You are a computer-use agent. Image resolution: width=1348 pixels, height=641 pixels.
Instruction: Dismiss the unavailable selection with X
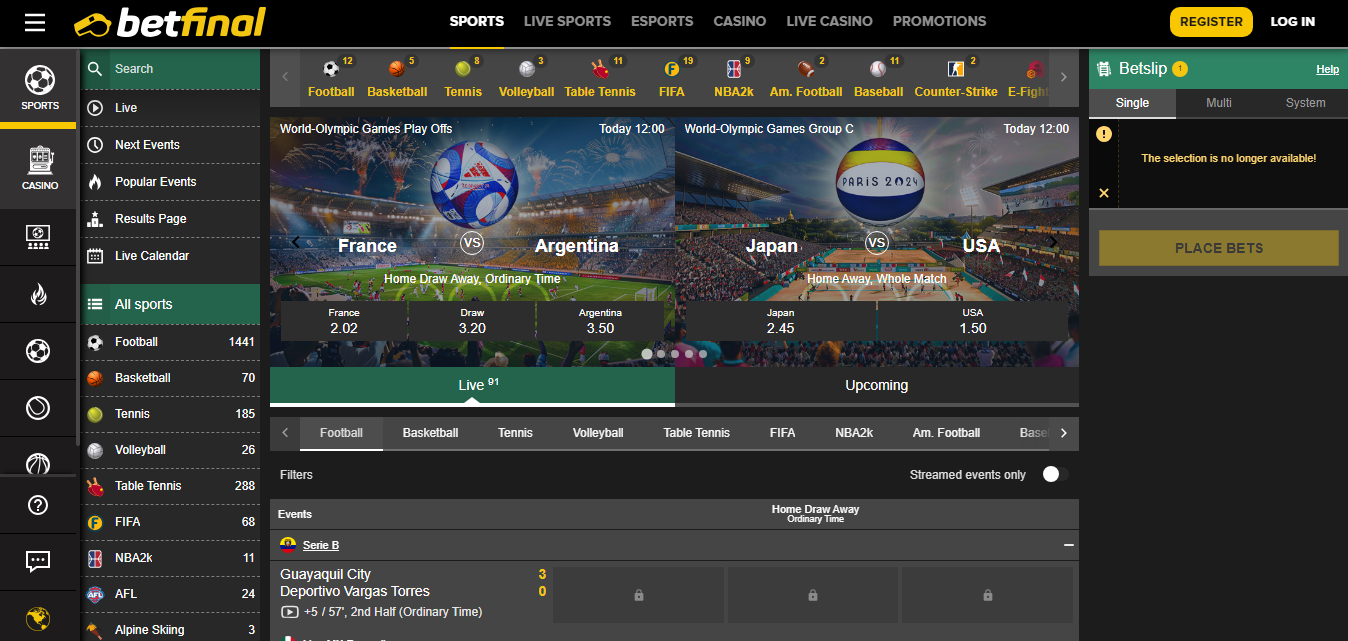pos(1104,193)
